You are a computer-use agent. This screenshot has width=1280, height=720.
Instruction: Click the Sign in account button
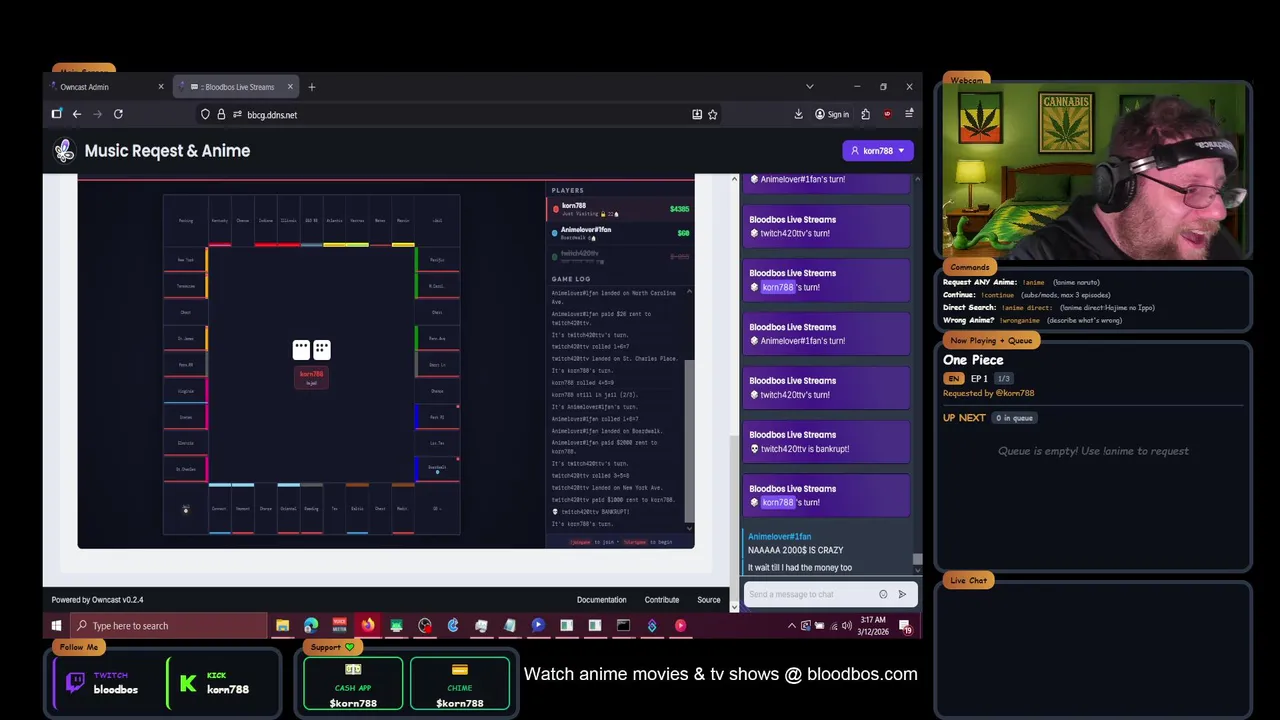832,114
